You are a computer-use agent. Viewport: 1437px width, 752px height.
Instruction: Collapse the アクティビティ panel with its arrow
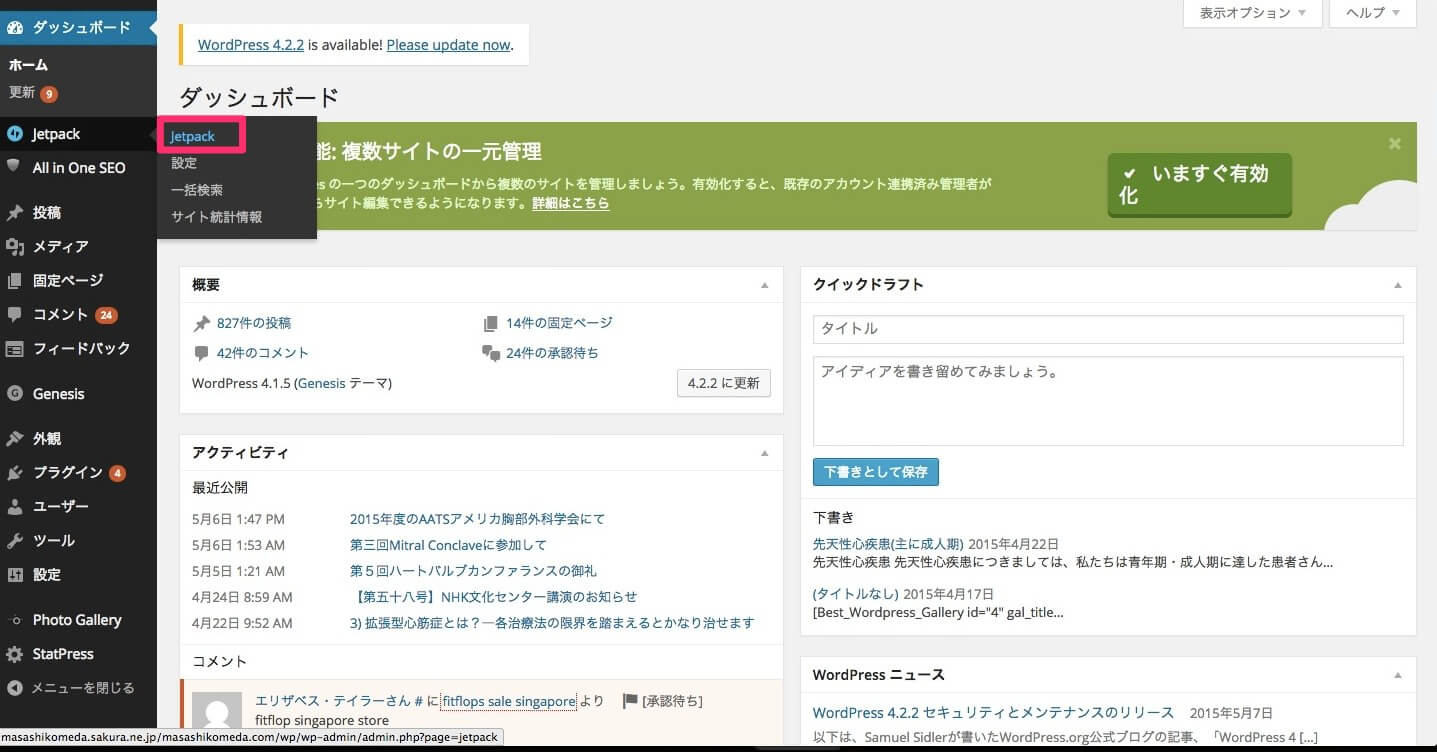(x=765, y=453)
